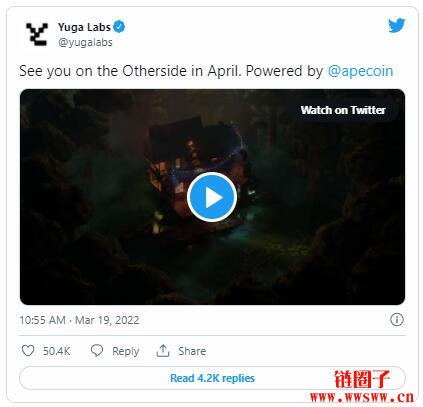Screen dimensions: 423x407
Task: Click the 50.4K likes count
Action: coord(57,351)
